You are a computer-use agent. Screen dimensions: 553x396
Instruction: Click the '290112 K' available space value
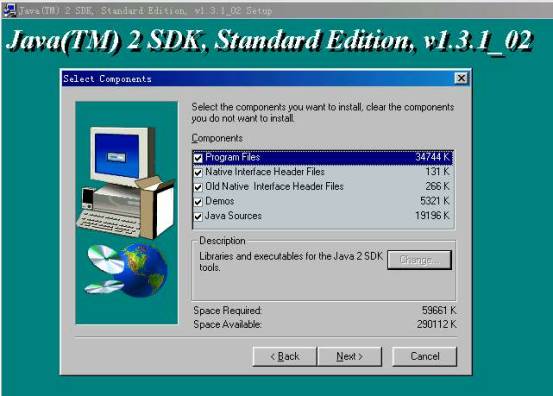coord(437,324)
